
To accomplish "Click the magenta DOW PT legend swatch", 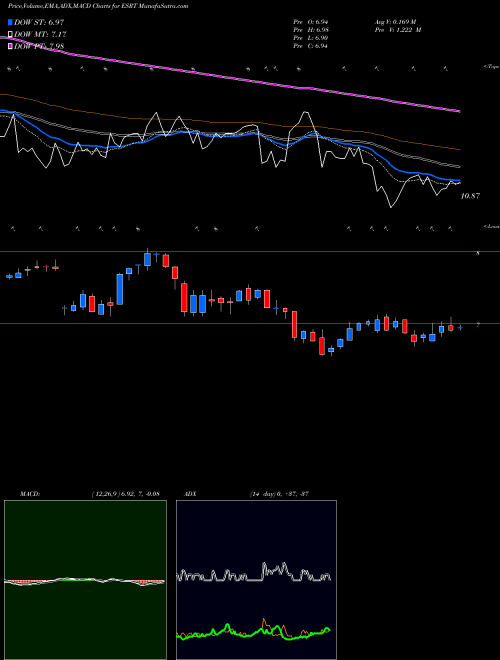I will [10, 47].
